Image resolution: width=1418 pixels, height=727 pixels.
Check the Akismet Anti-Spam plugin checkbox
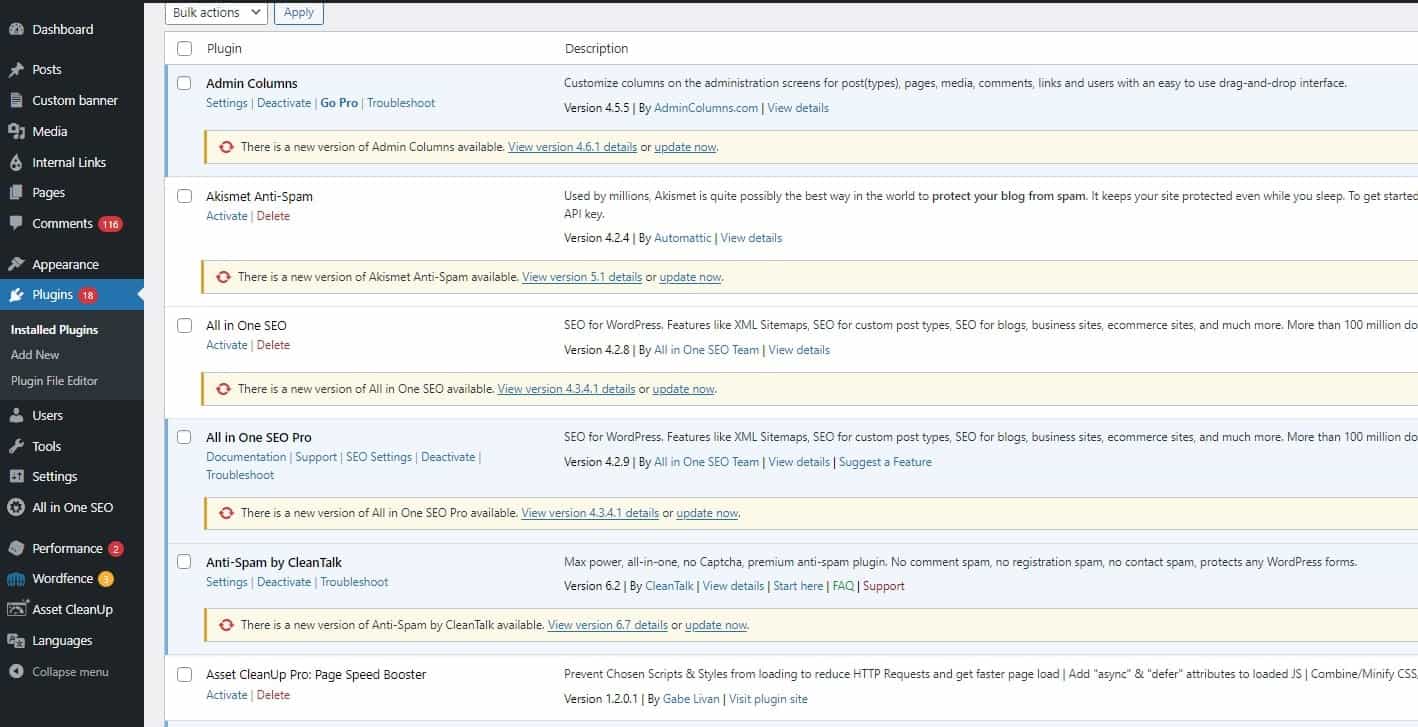coord(184,196)
